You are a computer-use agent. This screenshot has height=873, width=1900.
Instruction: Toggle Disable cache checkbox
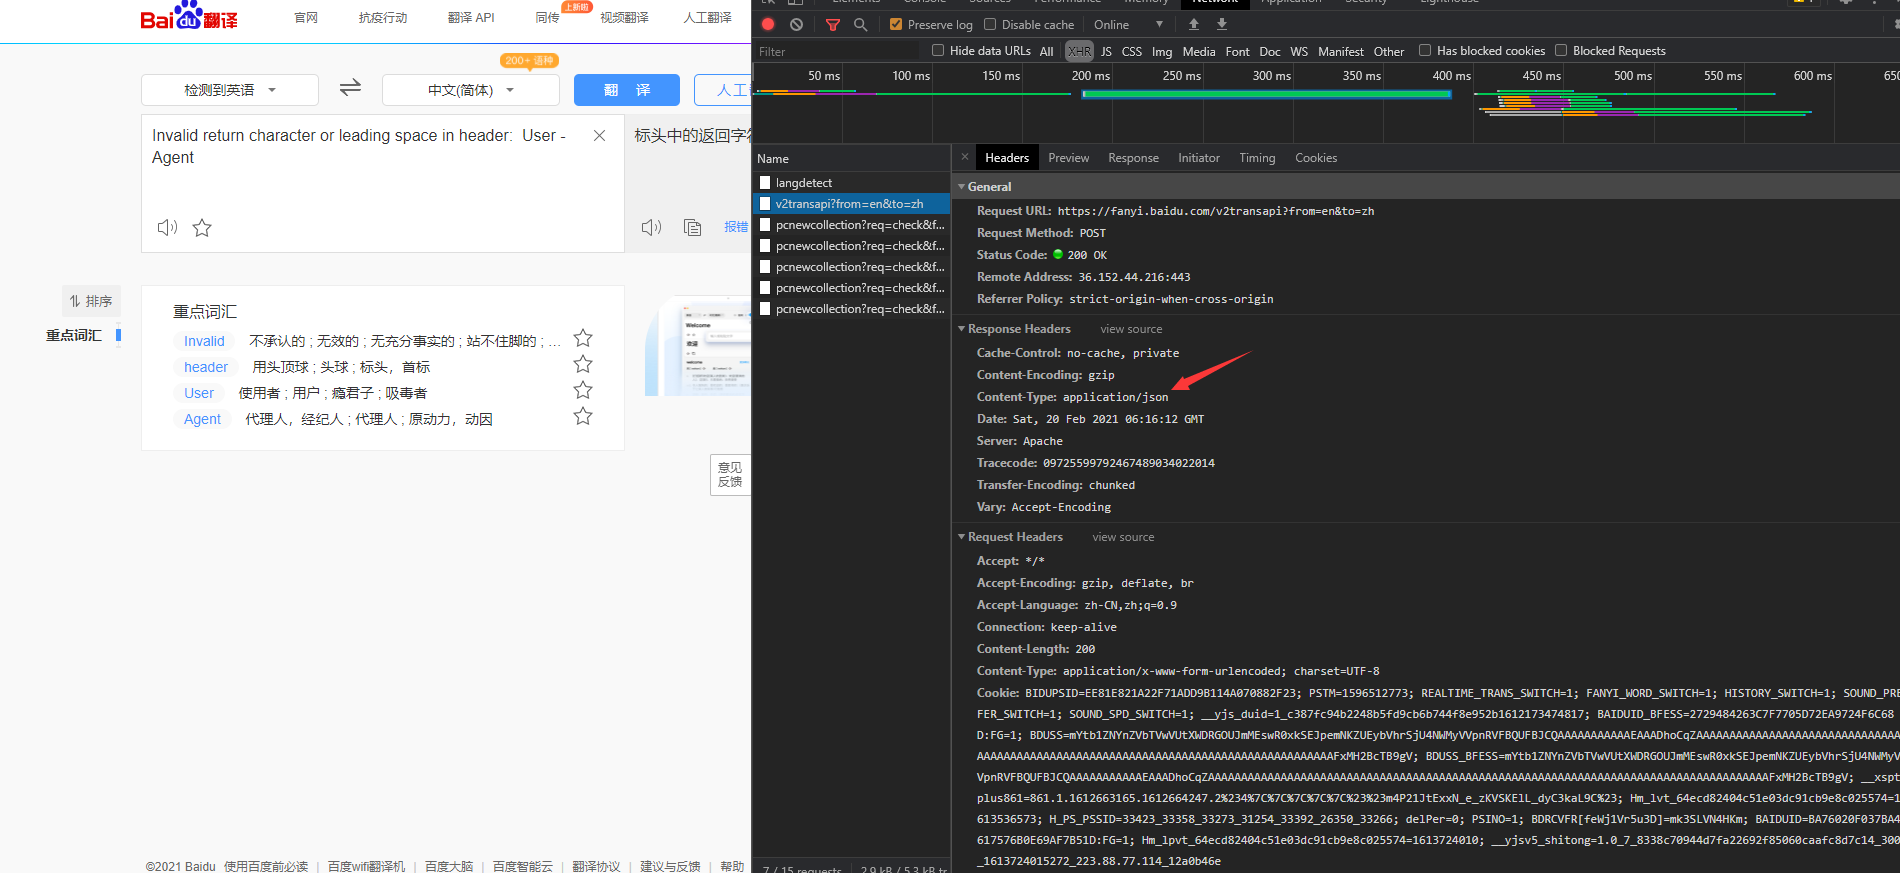(990, 24)
